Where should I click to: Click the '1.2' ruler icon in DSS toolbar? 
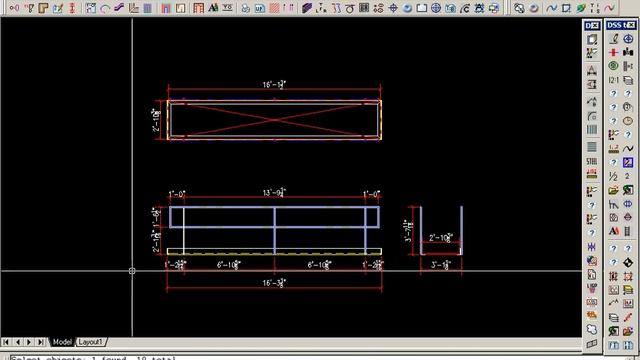pos(613,149)
